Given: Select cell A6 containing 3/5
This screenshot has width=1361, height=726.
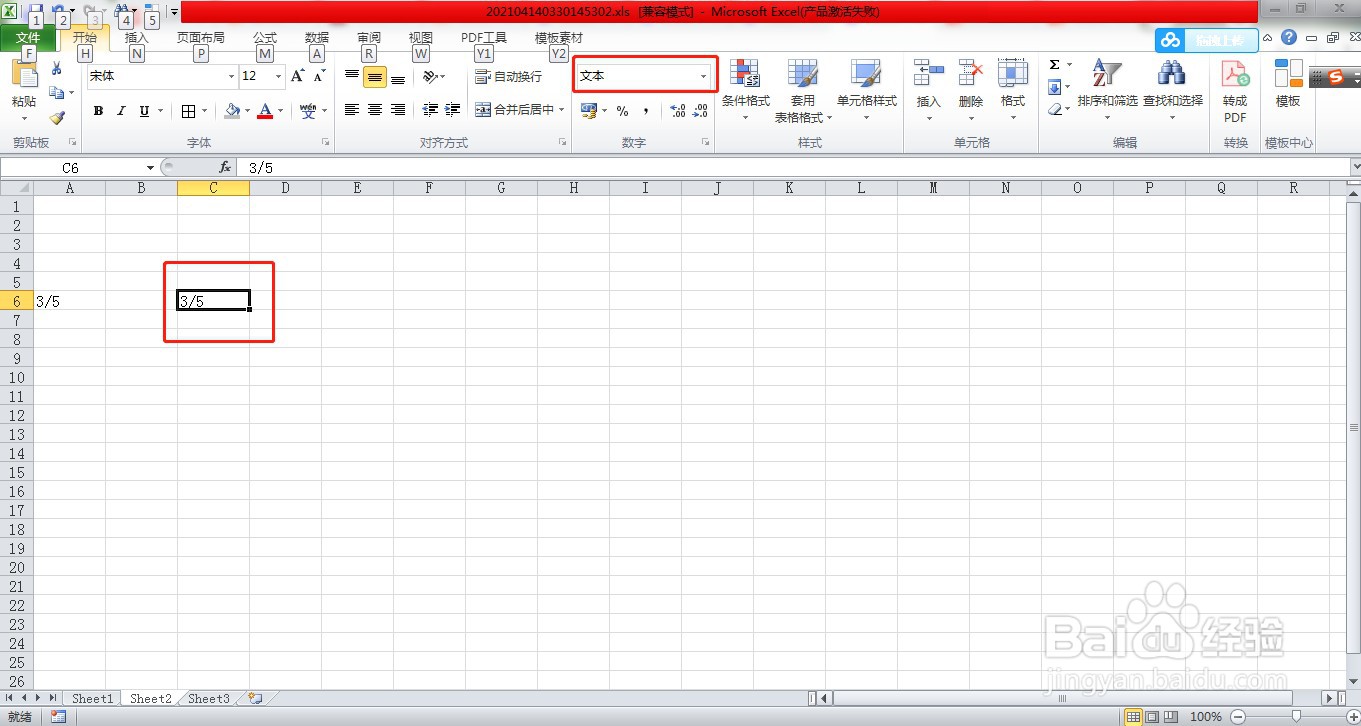Looking at the screenshot, I should [x=69, y=301].
